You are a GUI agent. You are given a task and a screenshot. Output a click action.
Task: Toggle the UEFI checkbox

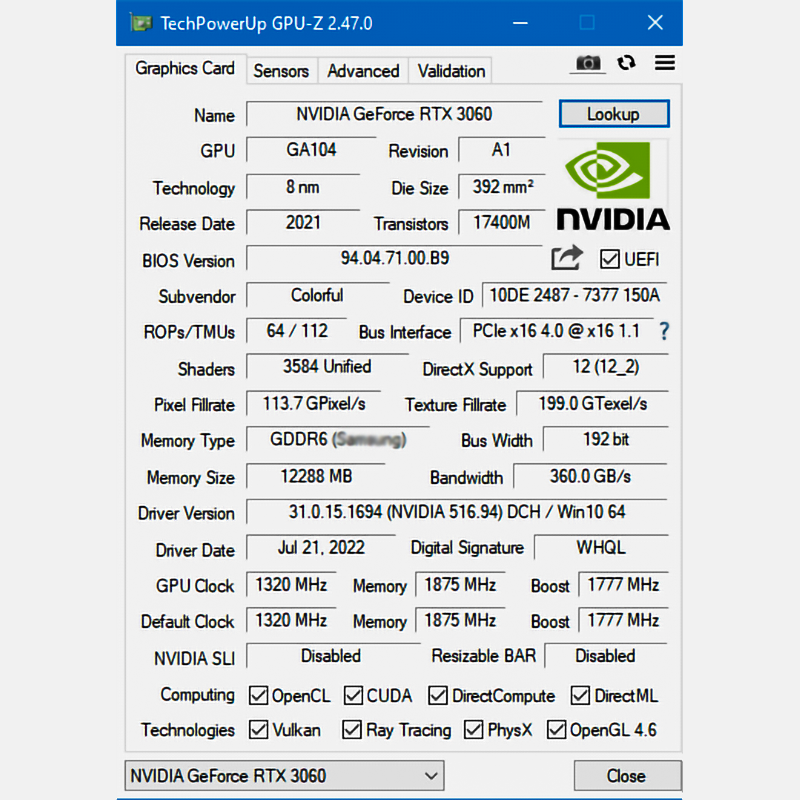(x=609, y=260)
